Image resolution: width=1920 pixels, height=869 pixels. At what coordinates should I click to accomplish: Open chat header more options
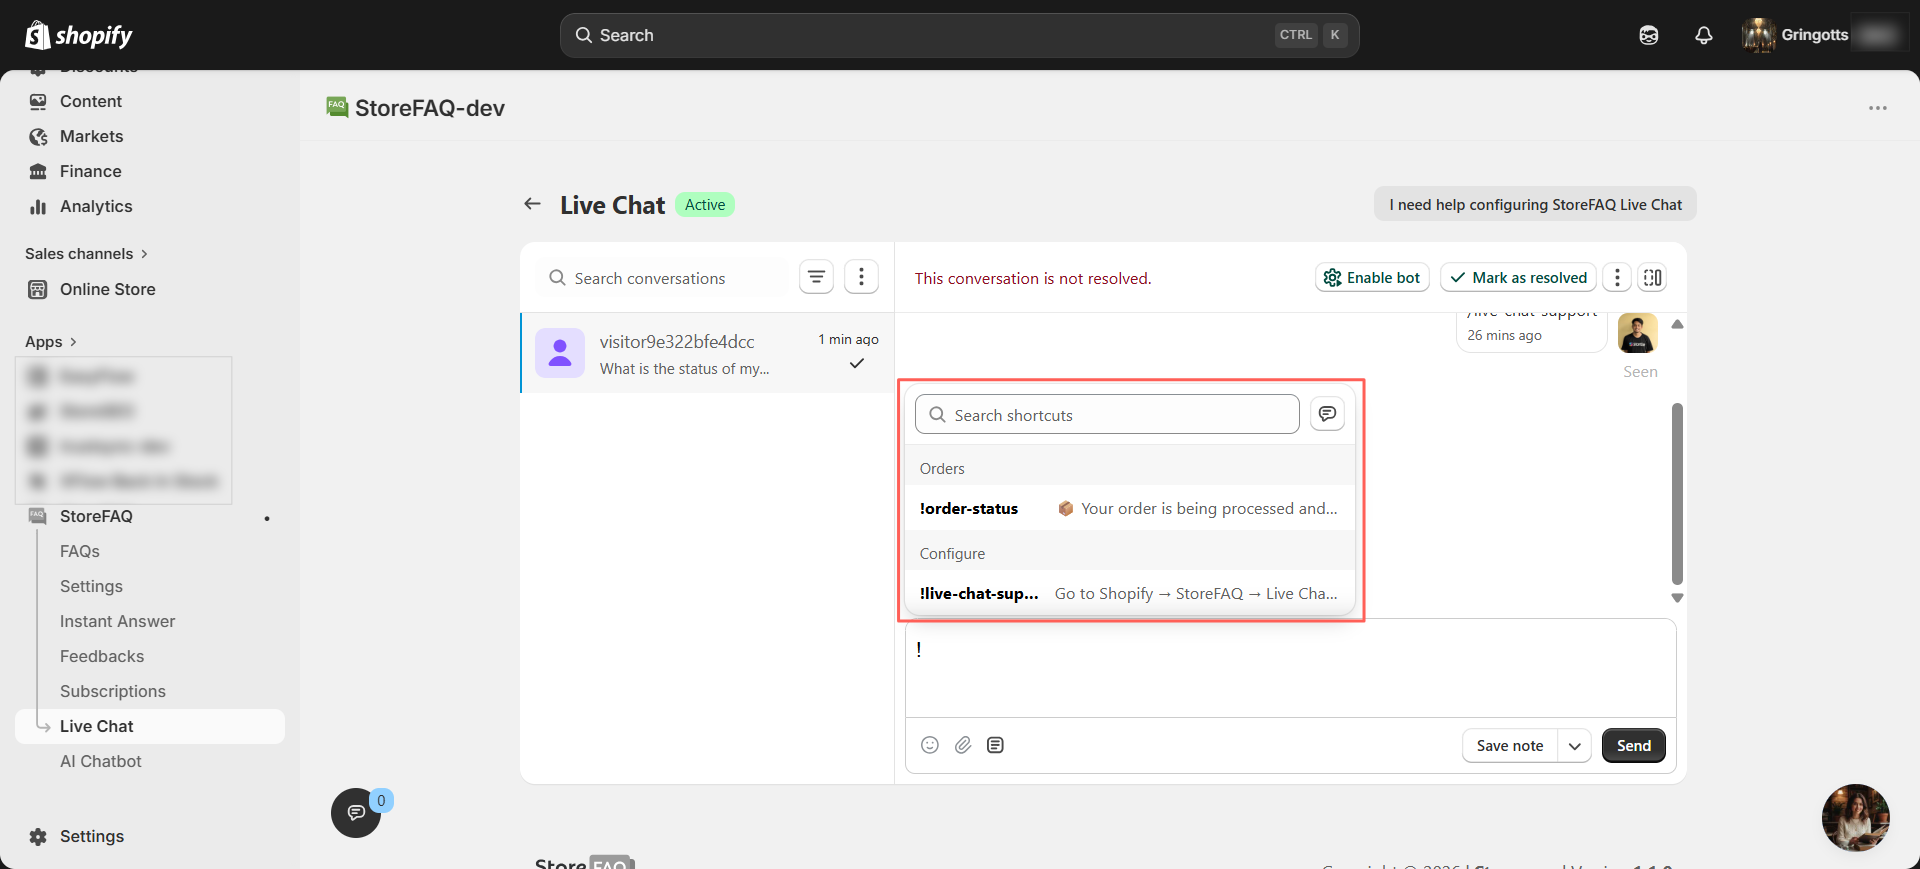click(1617, 278)
